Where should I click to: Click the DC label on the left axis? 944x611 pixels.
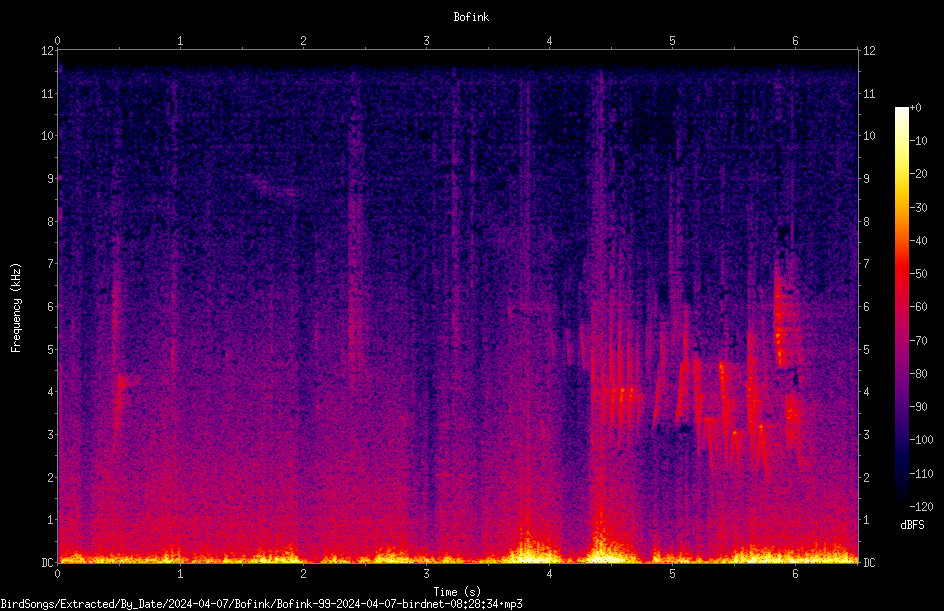pos(48,562)
